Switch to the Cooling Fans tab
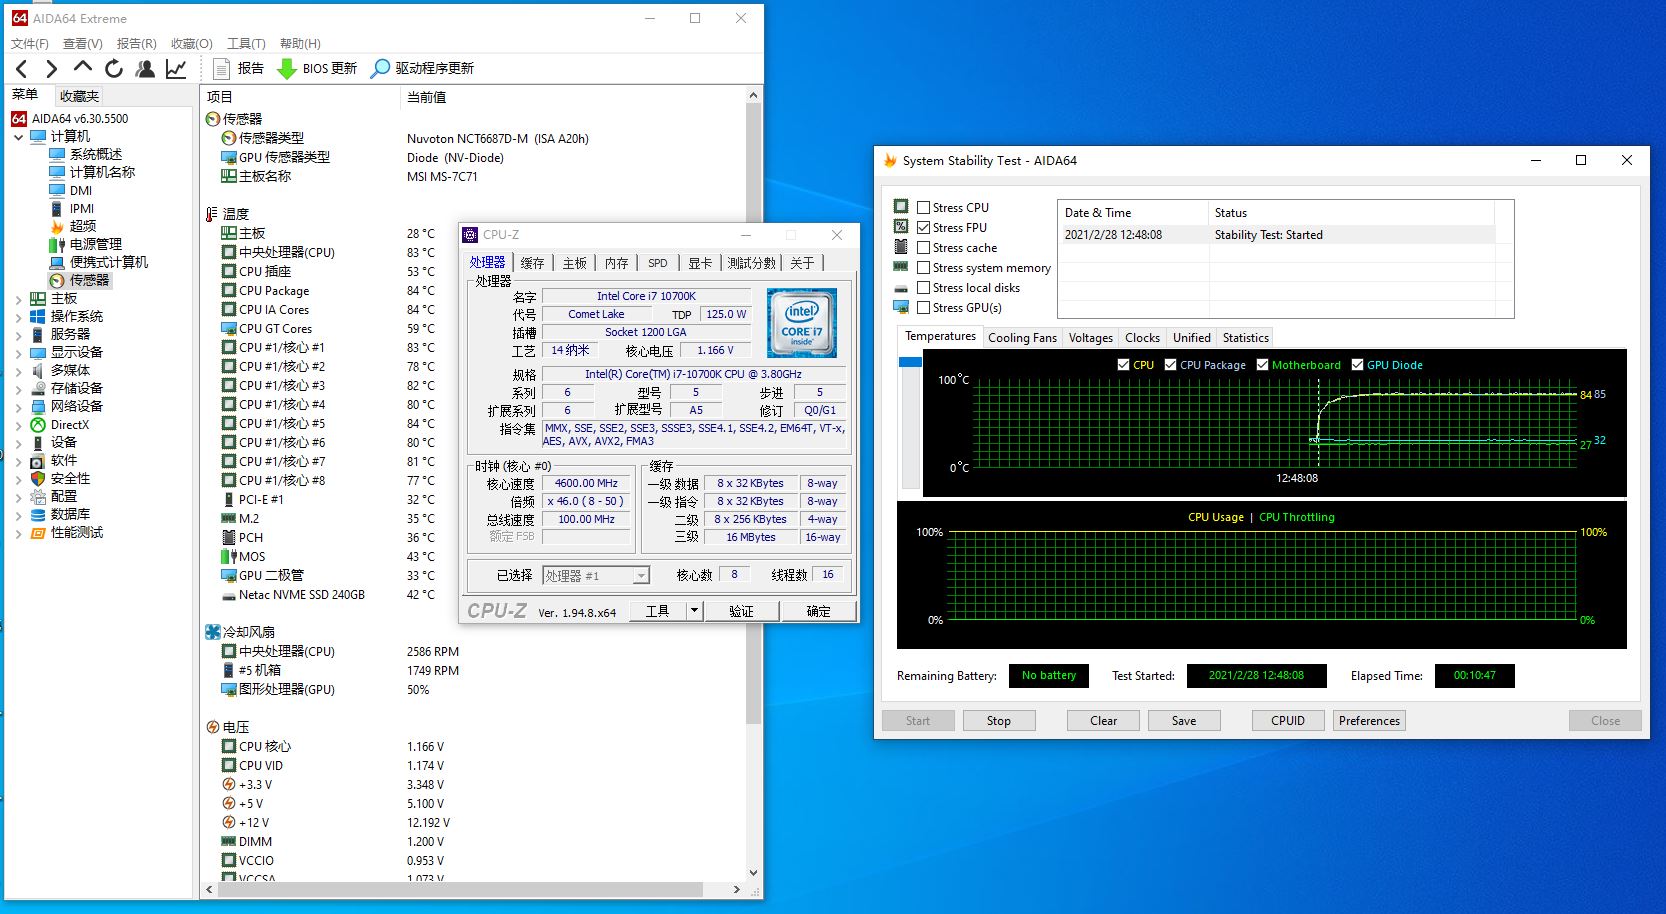The width and height of the screenshot is (1666, 914). point(1022,338)
